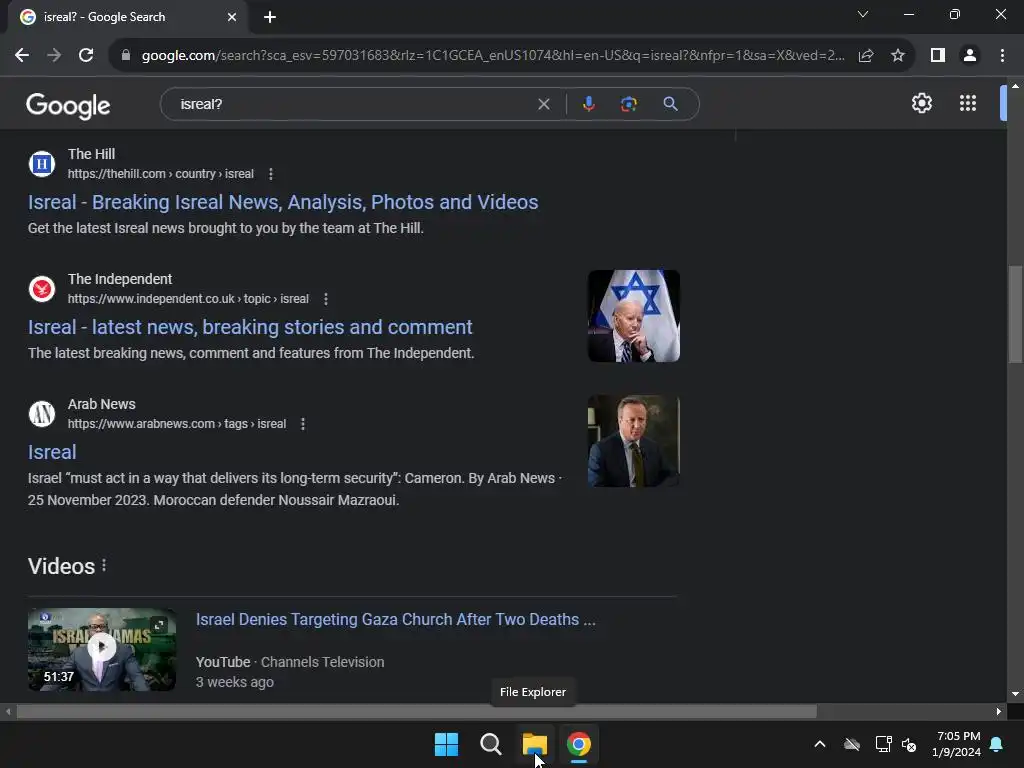Click horizontal scrollbar right arrow

point(999,711)
